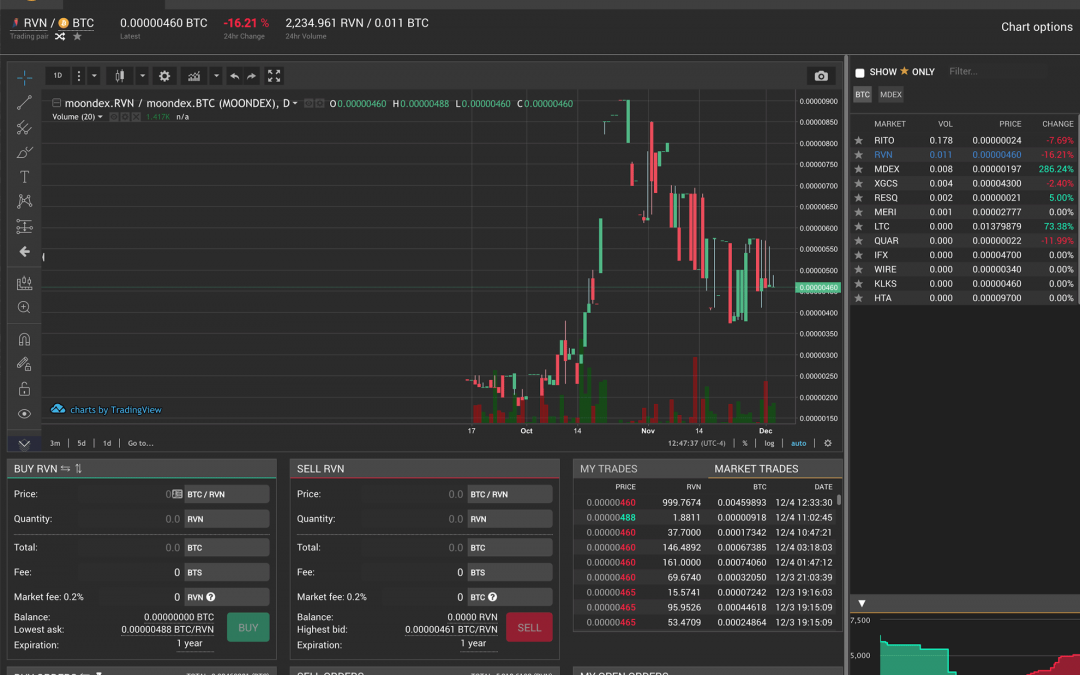Undo the last chart action
1080x675 pixels.
pyautogui.click(x=234, y=76)
